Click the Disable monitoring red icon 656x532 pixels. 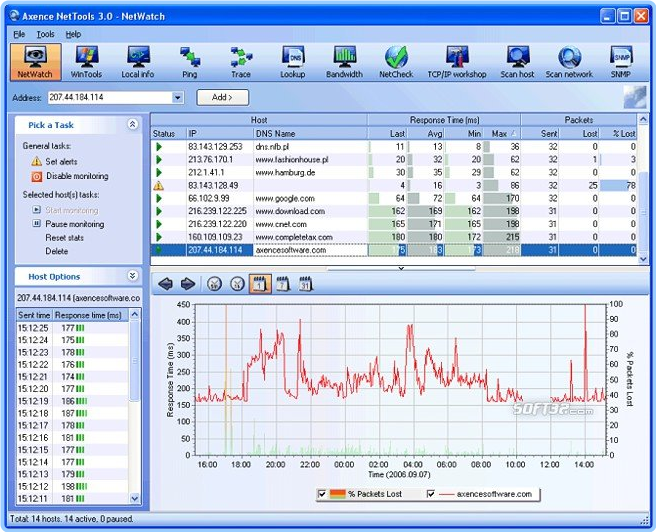[x=36, y=176]
